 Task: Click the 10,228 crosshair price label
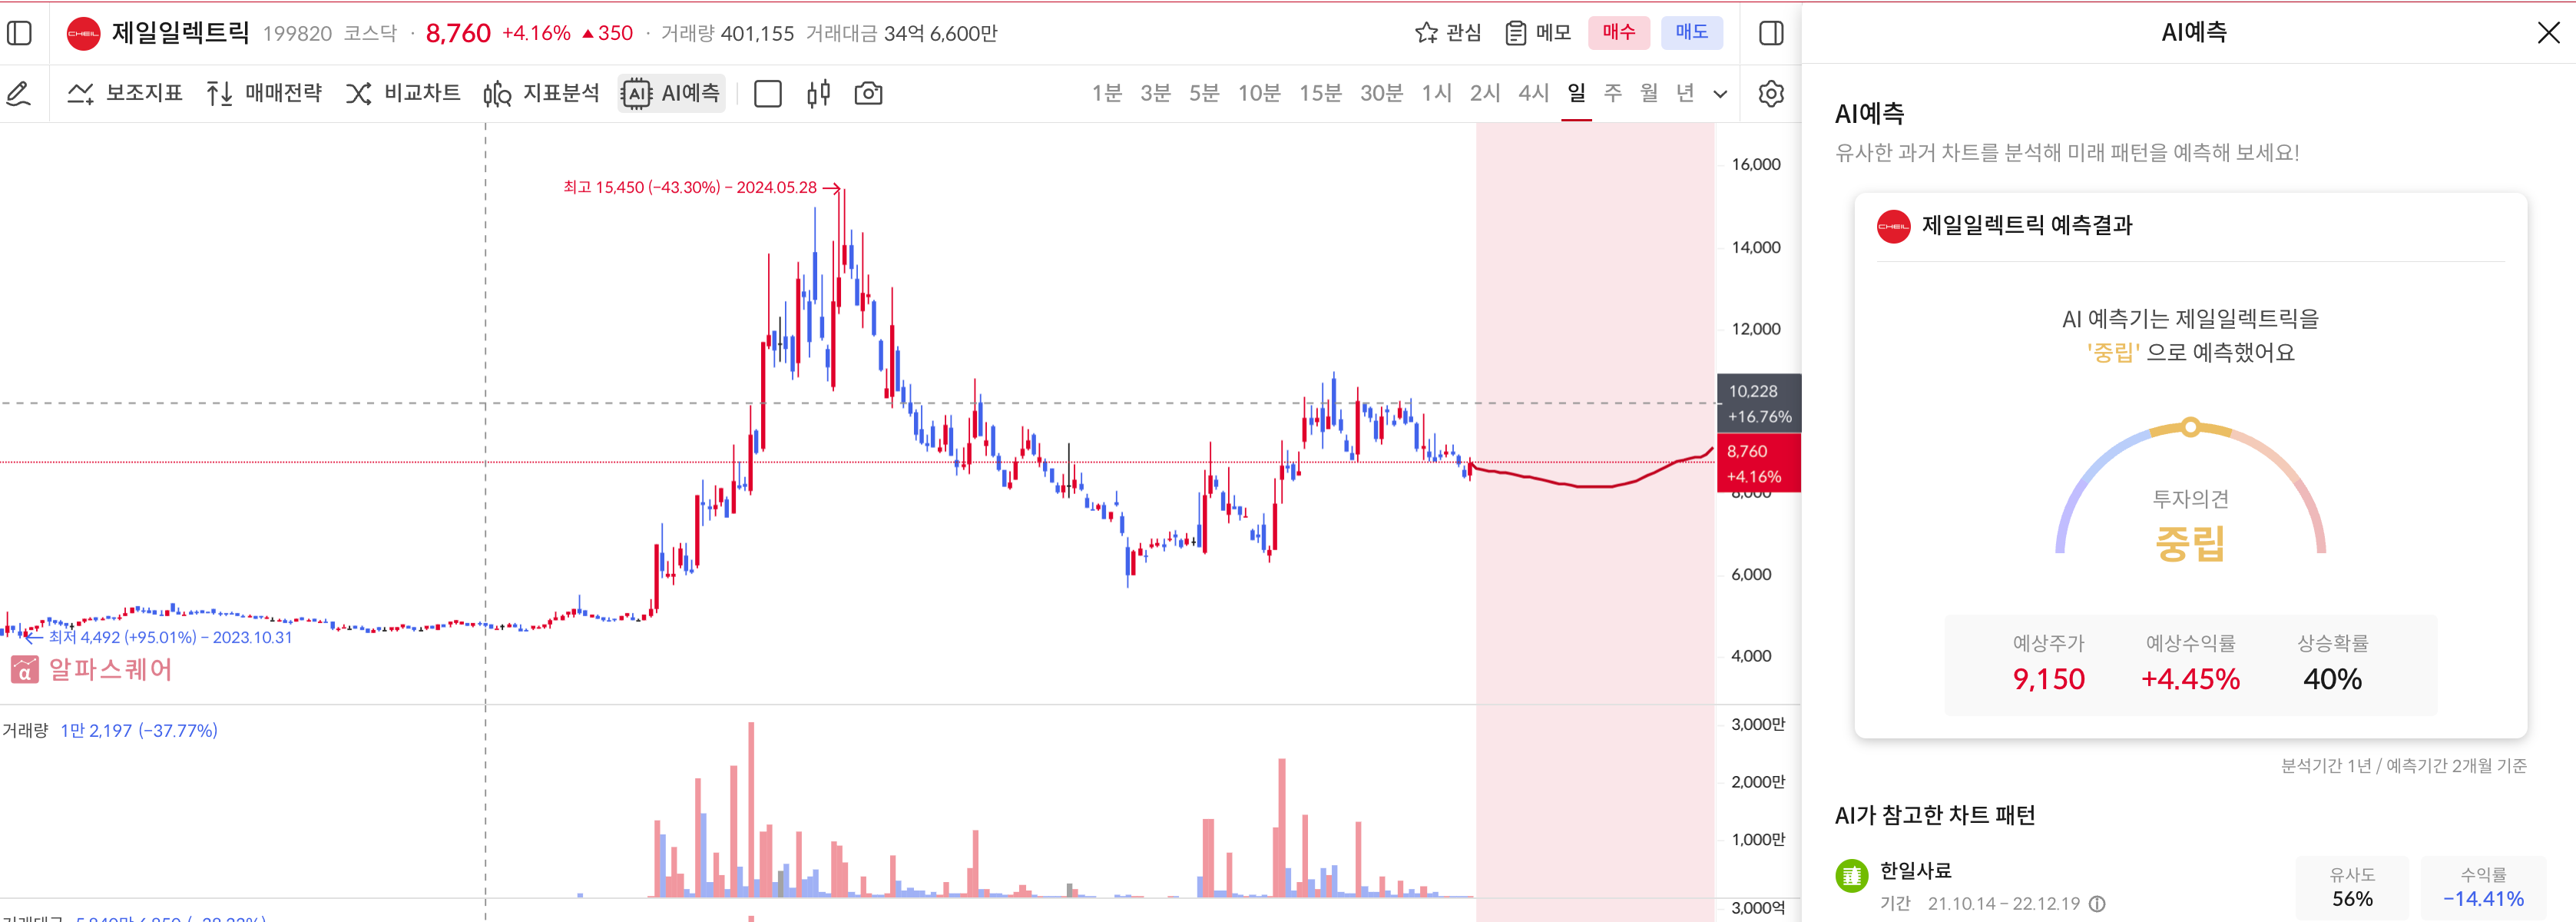(1758, 403)
